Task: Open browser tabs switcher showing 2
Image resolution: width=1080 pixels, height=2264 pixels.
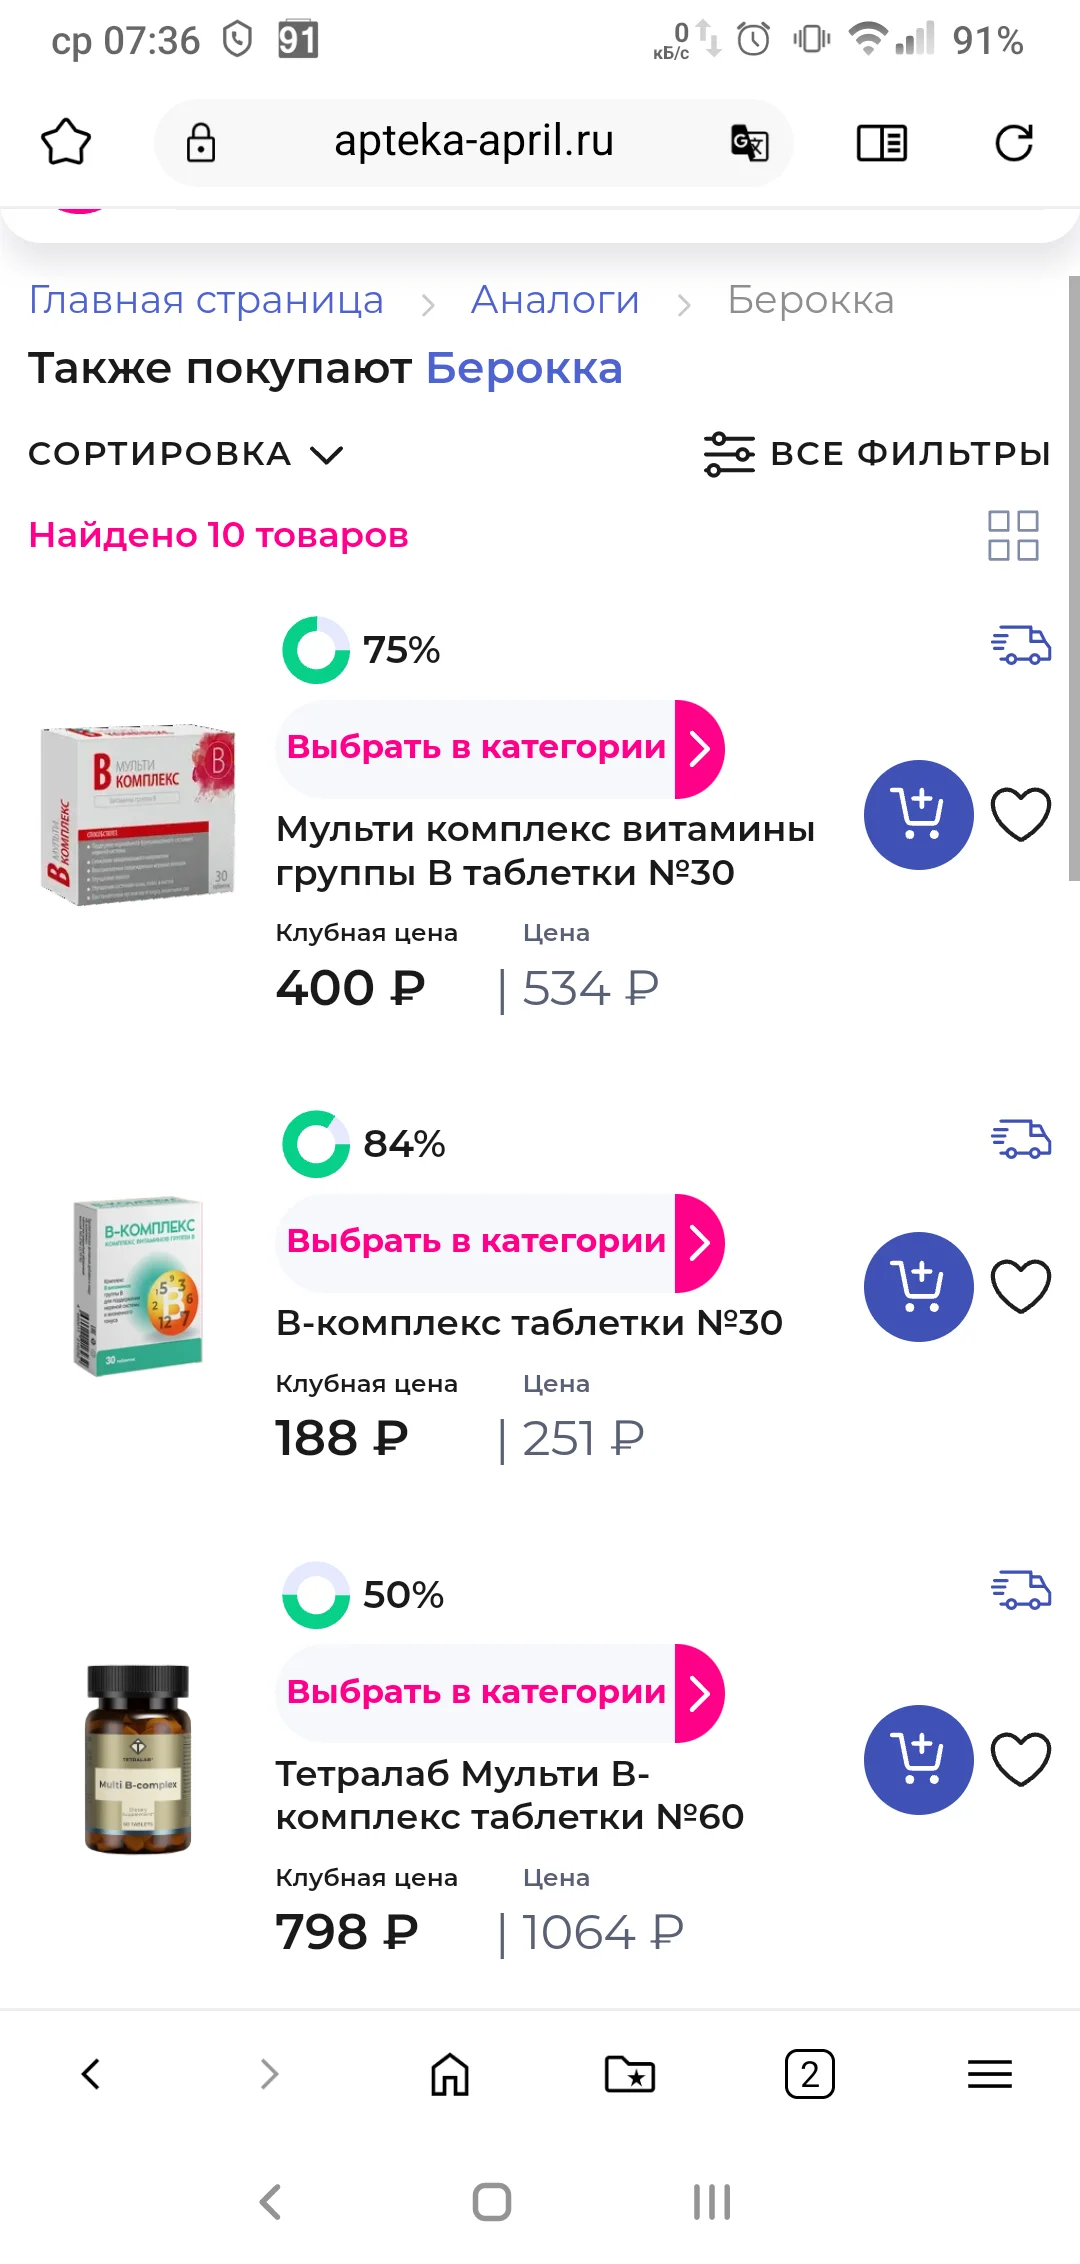Action: [x=810, y=2074]
